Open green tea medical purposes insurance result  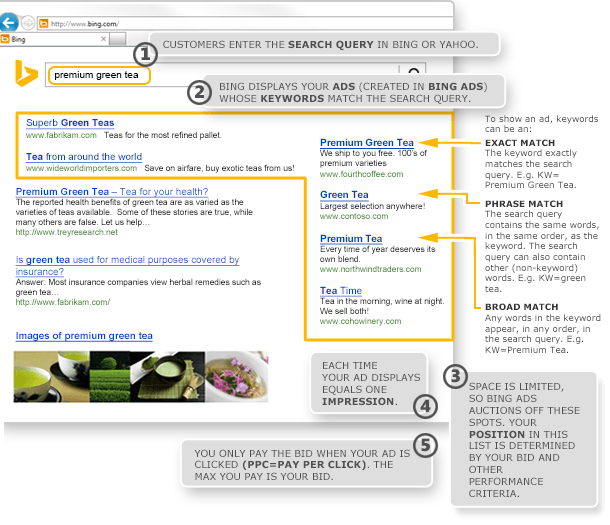[127, 265]
